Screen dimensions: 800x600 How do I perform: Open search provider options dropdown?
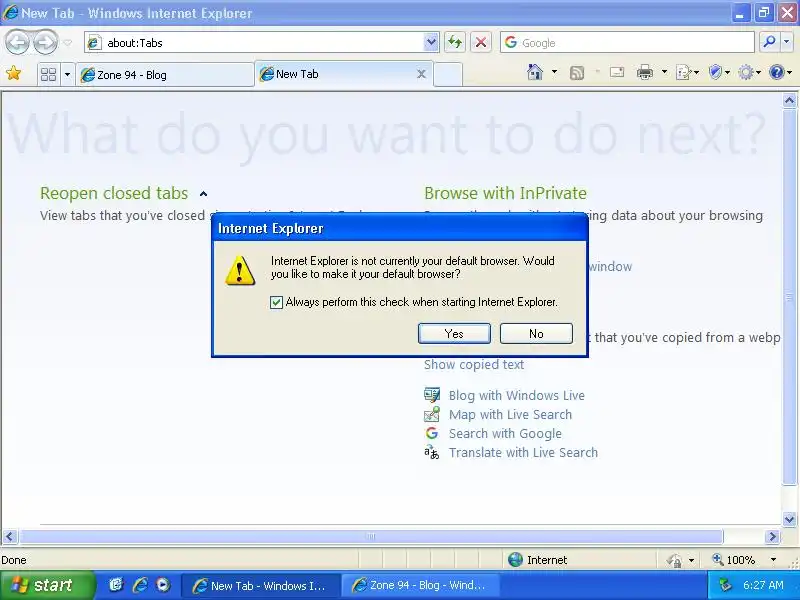tap(787, 43)
